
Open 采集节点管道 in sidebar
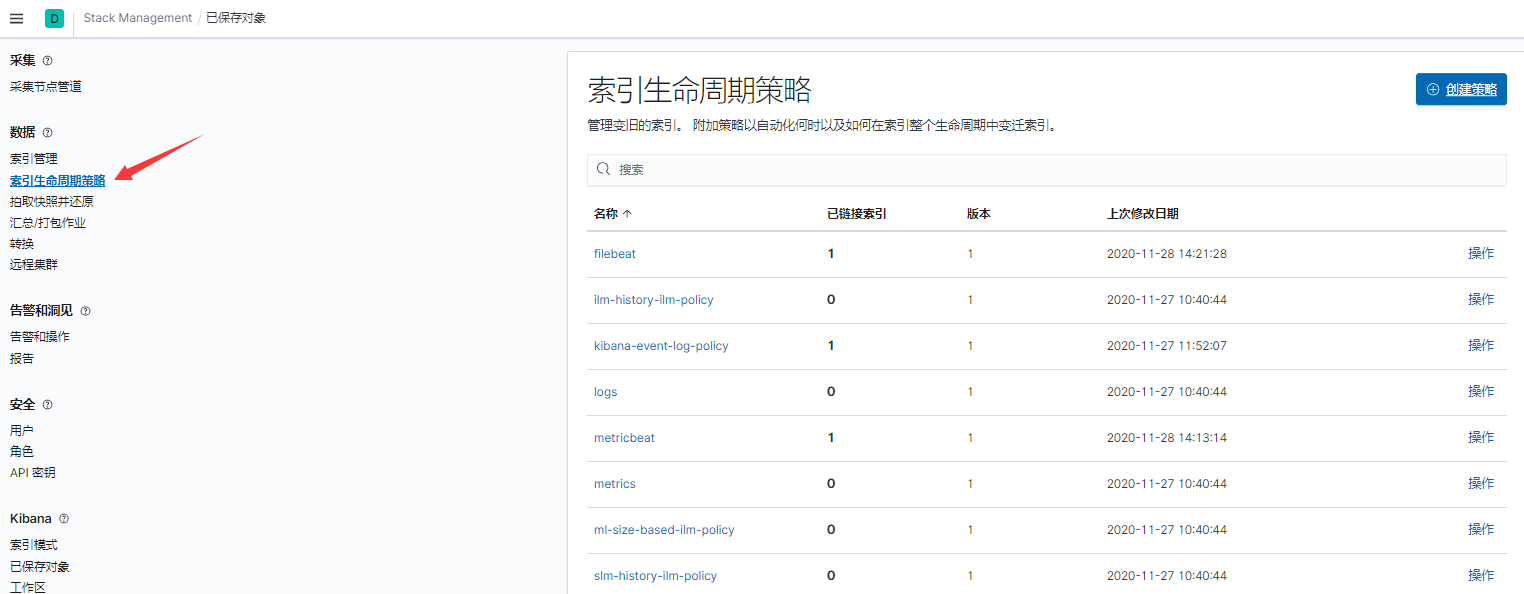(46, 87)
